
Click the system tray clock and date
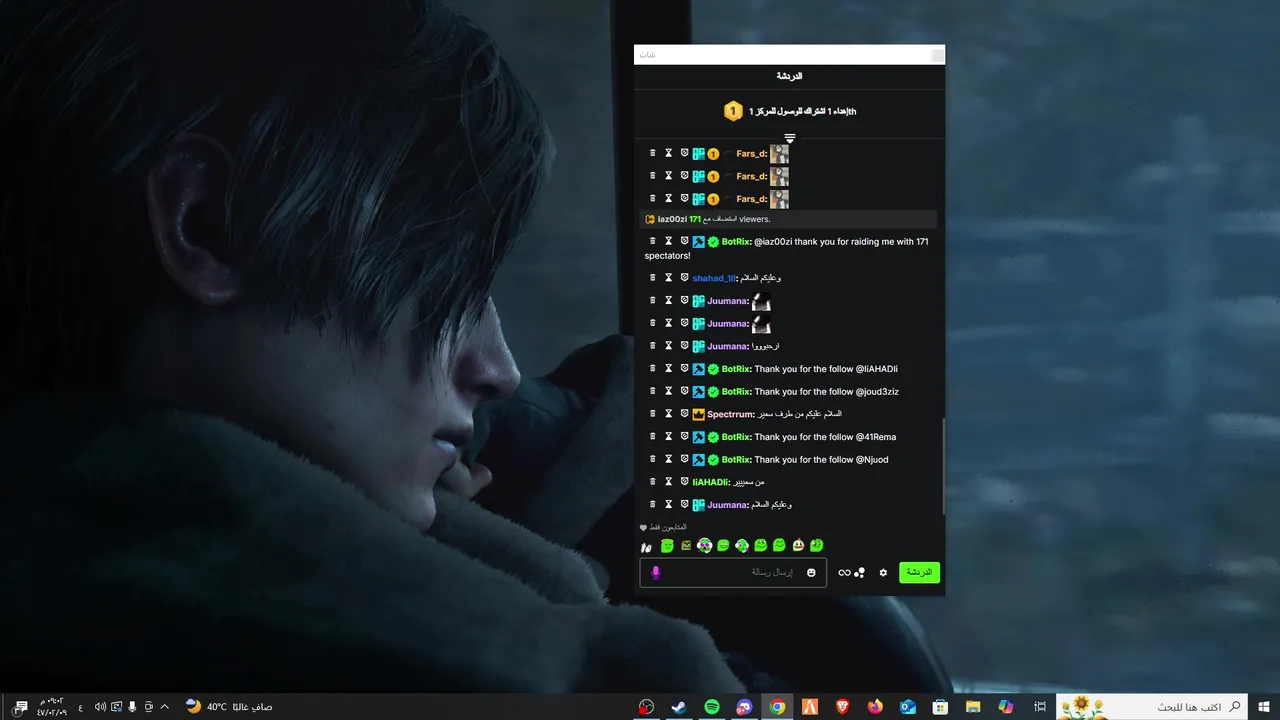click(52, 707)
